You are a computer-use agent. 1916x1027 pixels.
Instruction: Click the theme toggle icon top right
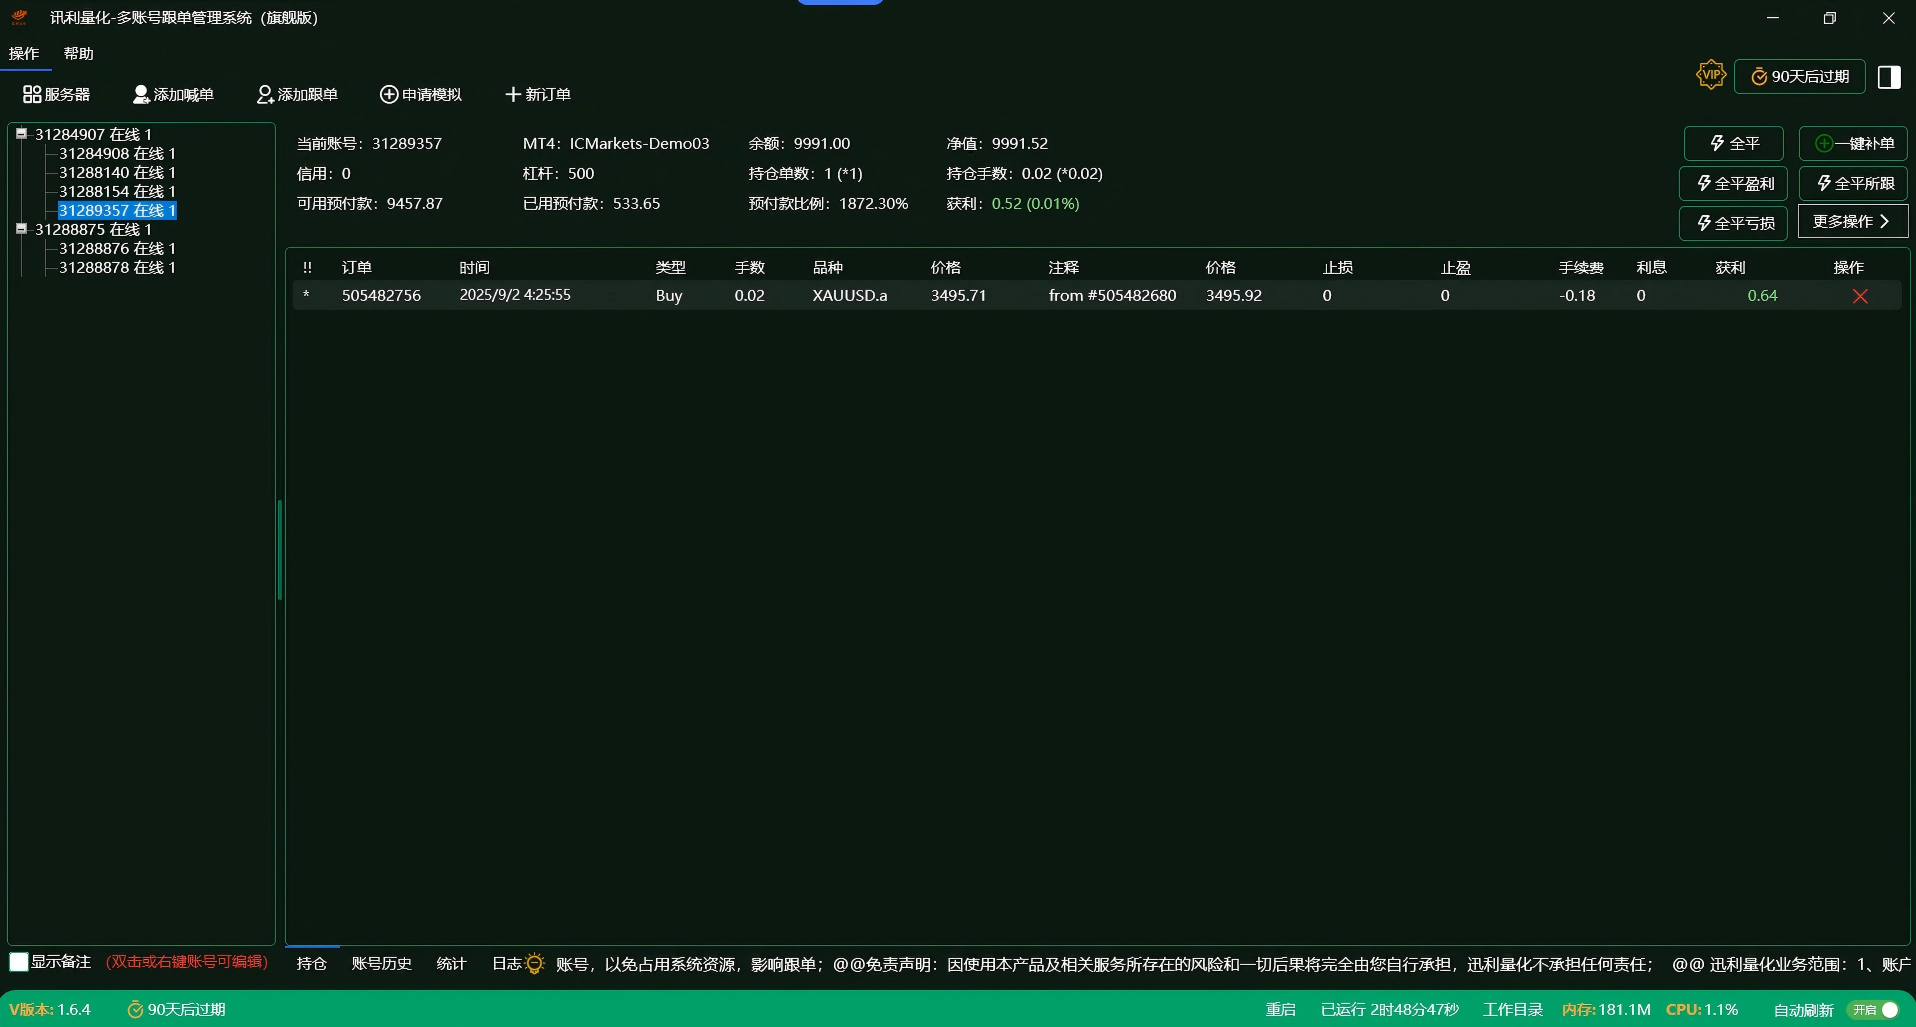(x=1889, y=76)
